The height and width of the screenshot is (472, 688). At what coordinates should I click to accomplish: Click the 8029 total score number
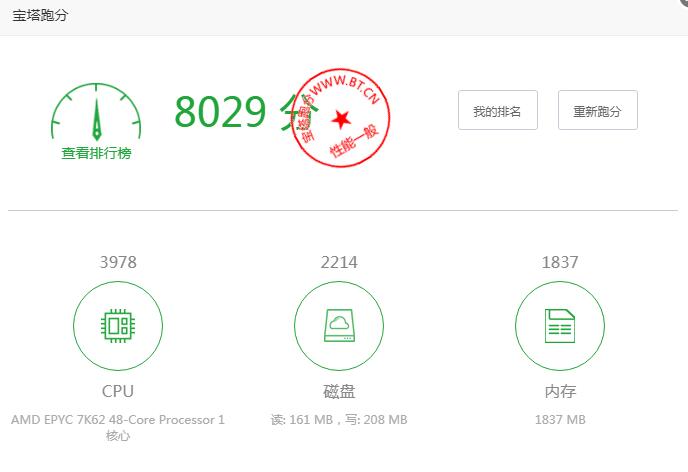(x=220, y=113)
